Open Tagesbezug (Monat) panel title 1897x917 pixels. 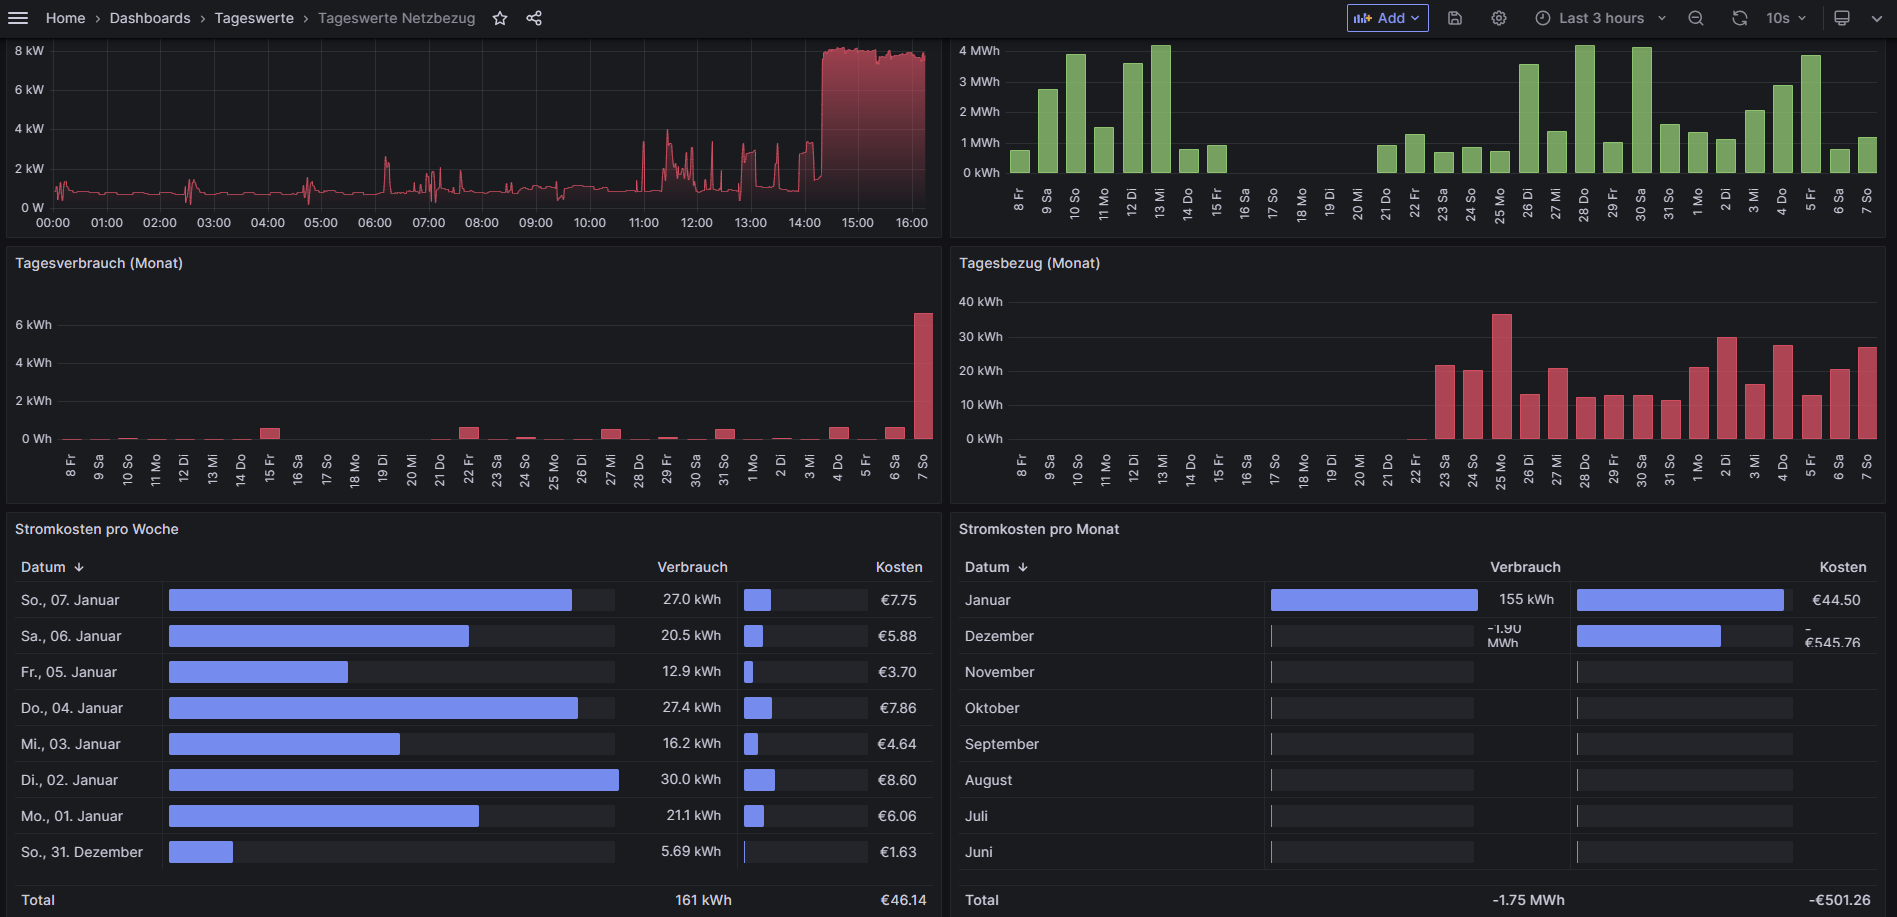(x=1029, y=263)
